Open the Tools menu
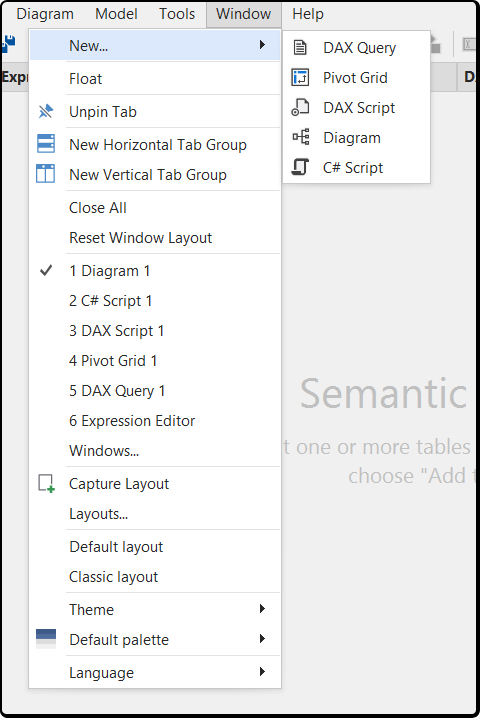The width and height of the screenshot is (480, 718). coord(177,14)
